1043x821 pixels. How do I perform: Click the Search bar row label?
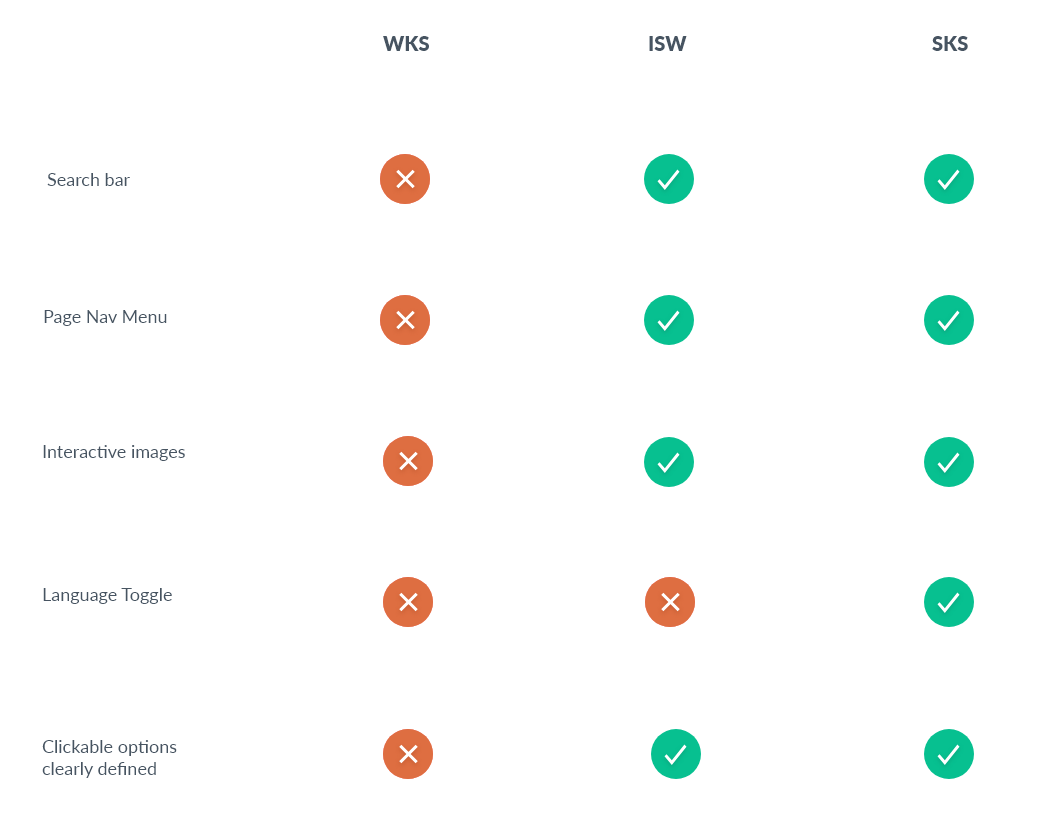pos(89,180)
